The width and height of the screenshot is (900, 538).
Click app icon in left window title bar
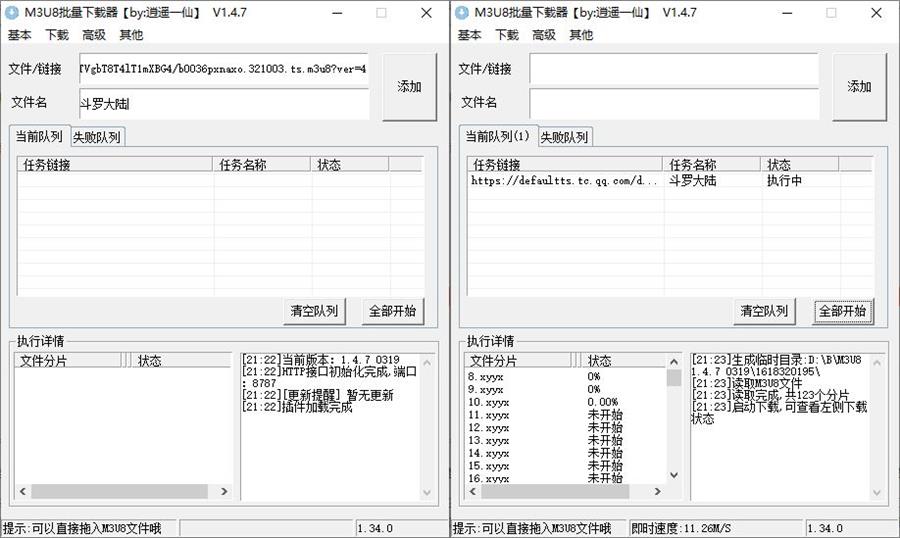tap(12, 13)
